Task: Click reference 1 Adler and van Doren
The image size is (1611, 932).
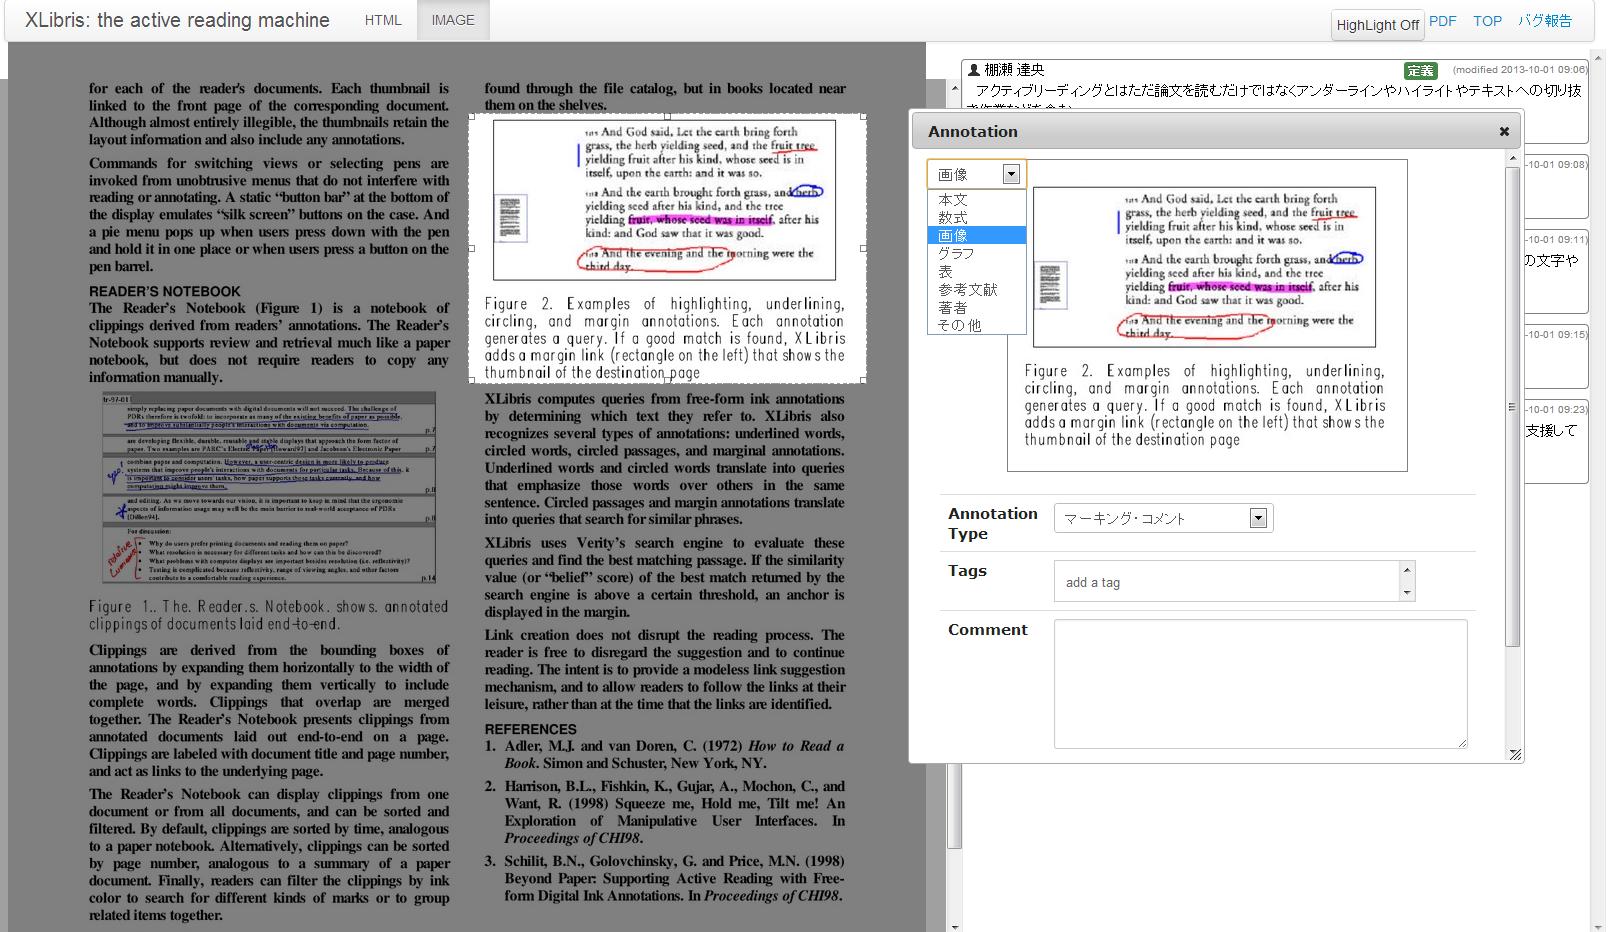Action: 665,754
